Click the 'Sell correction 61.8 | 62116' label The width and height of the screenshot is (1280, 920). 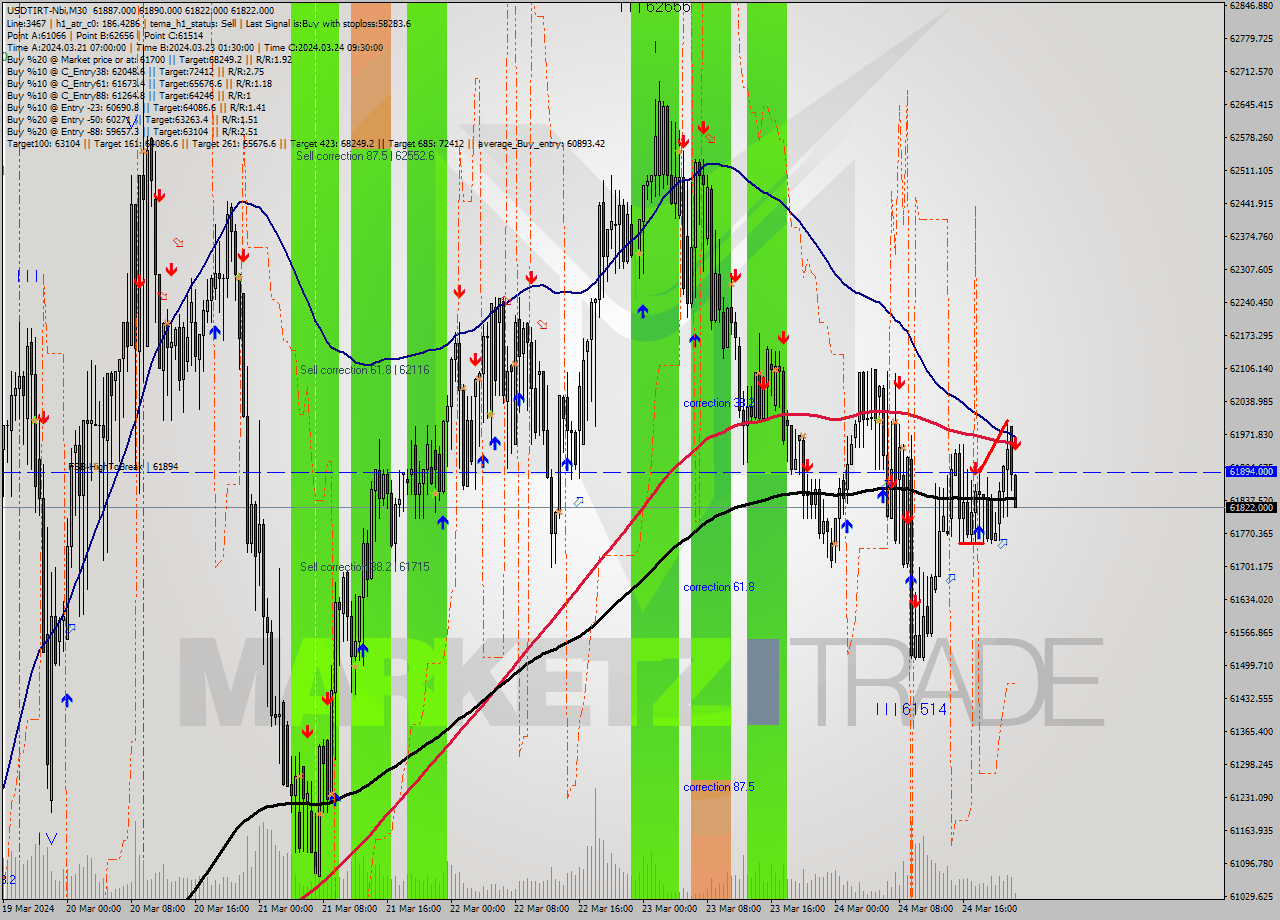coord(365,370)
